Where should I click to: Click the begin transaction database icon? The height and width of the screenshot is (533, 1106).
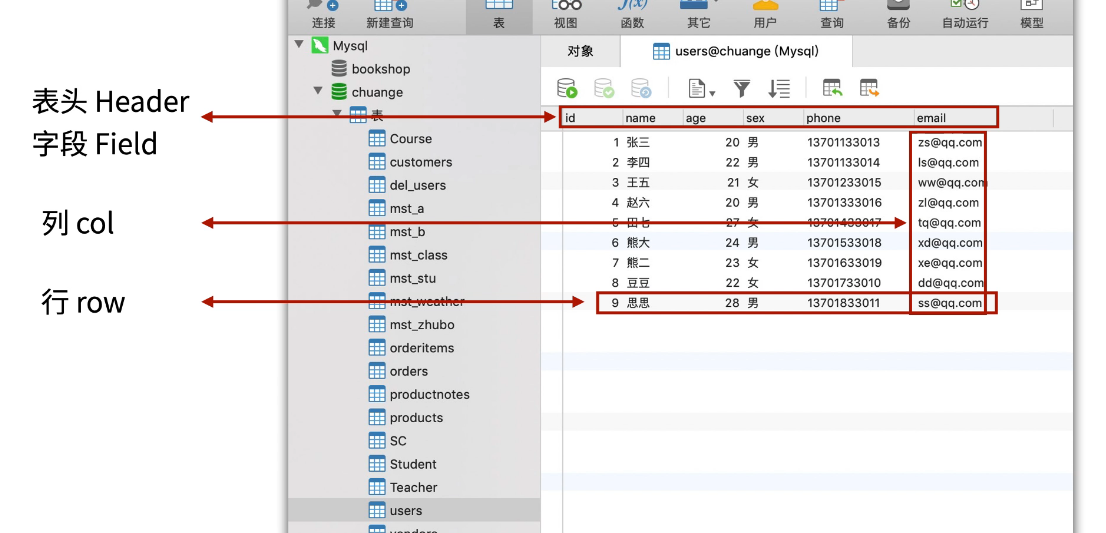pyautogui.click(x=567, y=88)
